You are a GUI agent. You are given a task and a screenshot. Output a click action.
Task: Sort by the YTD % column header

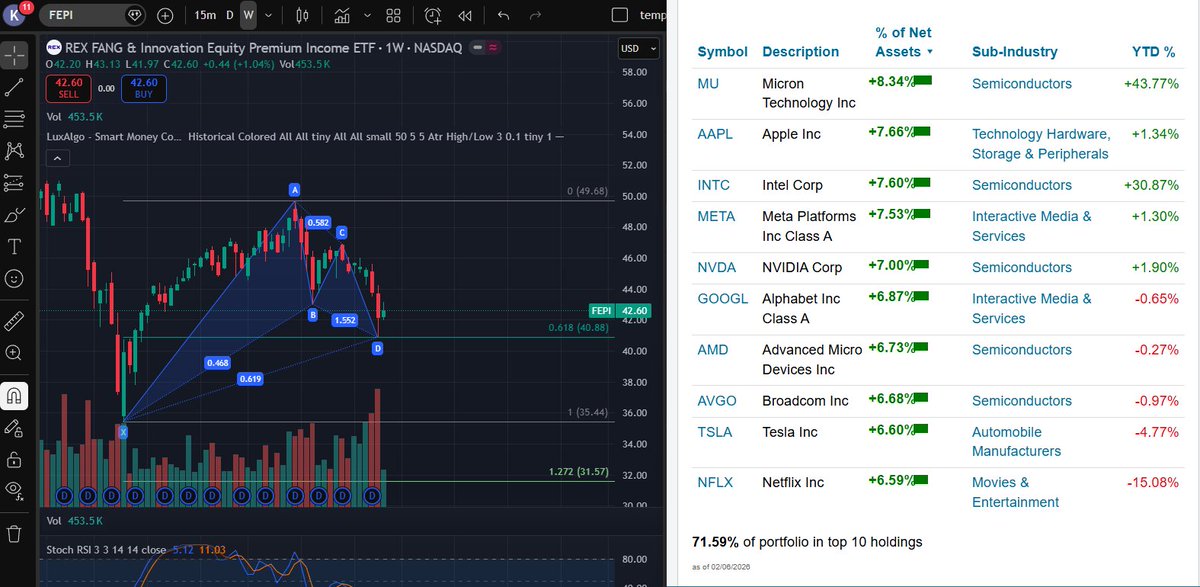pos(1153,52)
